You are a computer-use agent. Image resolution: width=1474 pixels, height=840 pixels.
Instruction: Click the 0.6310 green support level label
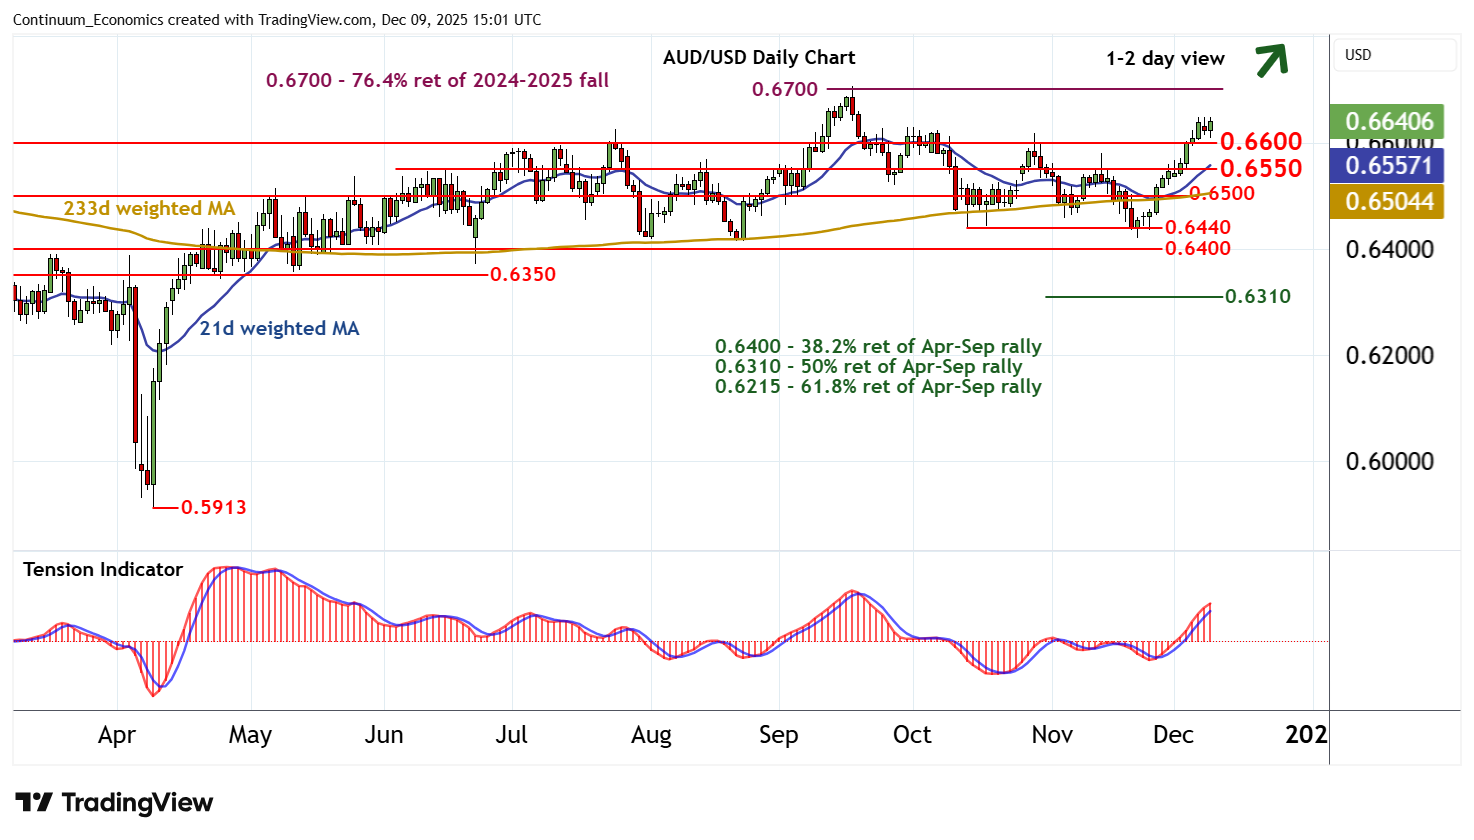pyautogui.click(x=1257, y=296)
